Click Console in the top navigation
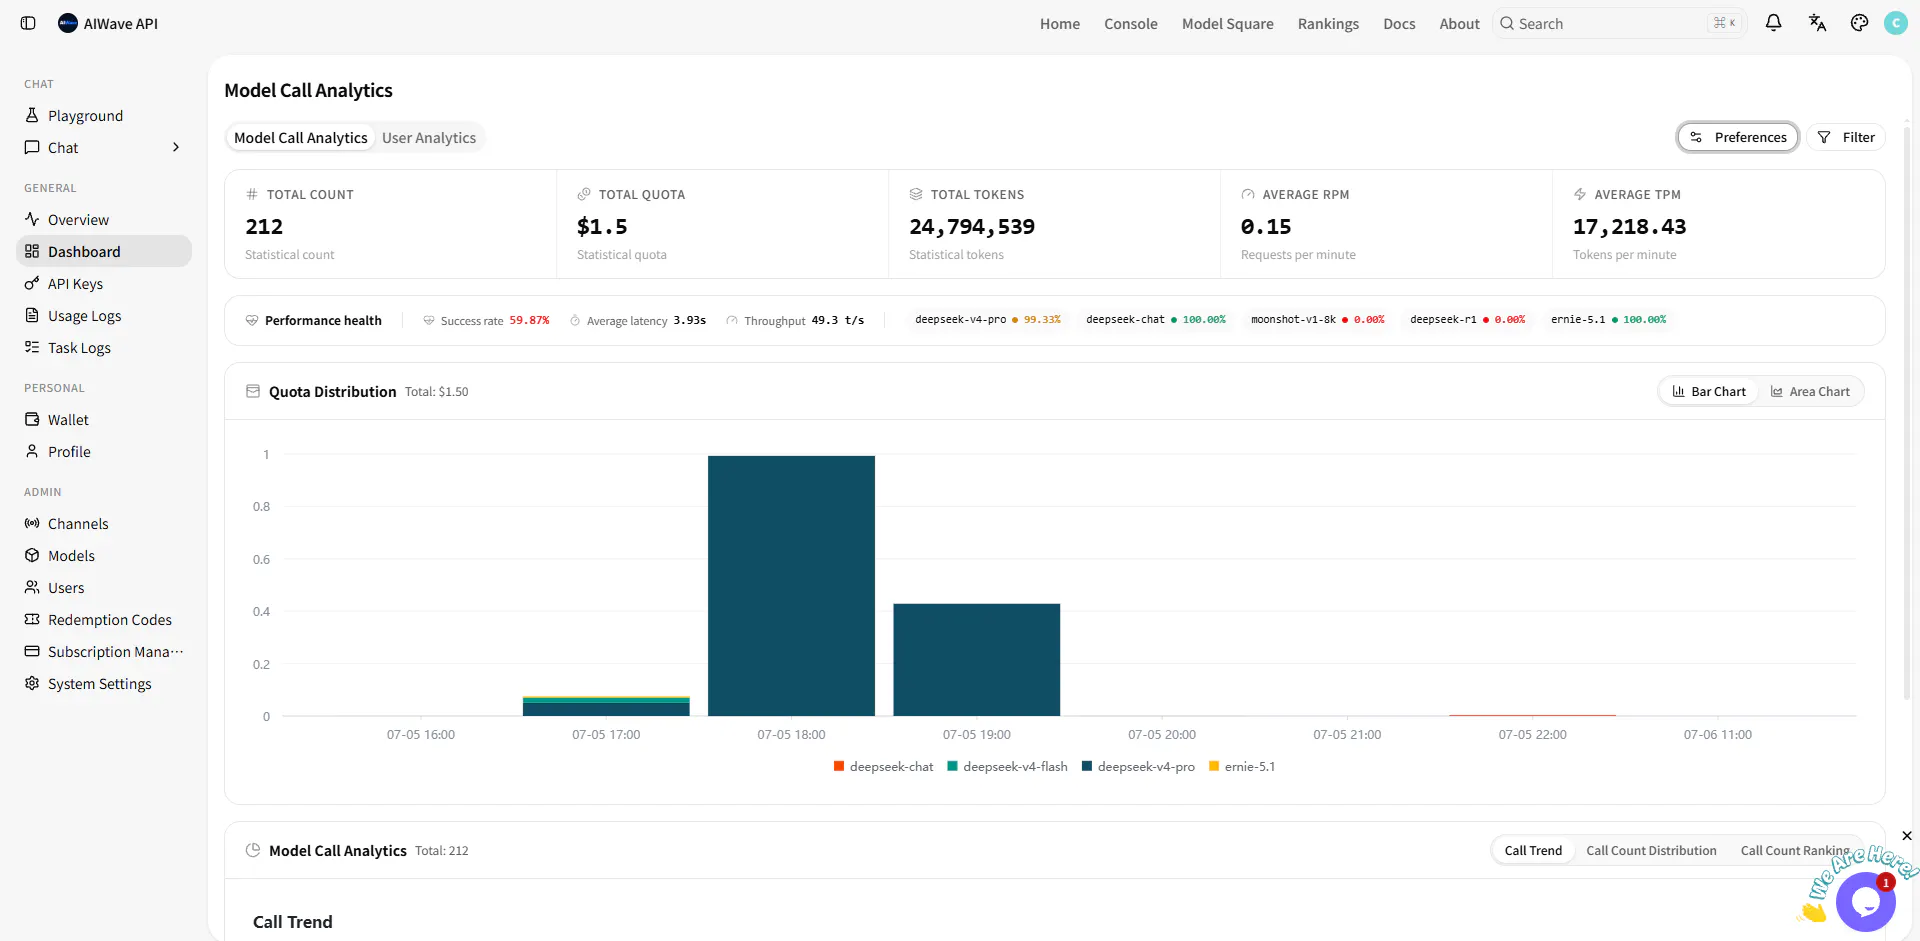 1131,24
